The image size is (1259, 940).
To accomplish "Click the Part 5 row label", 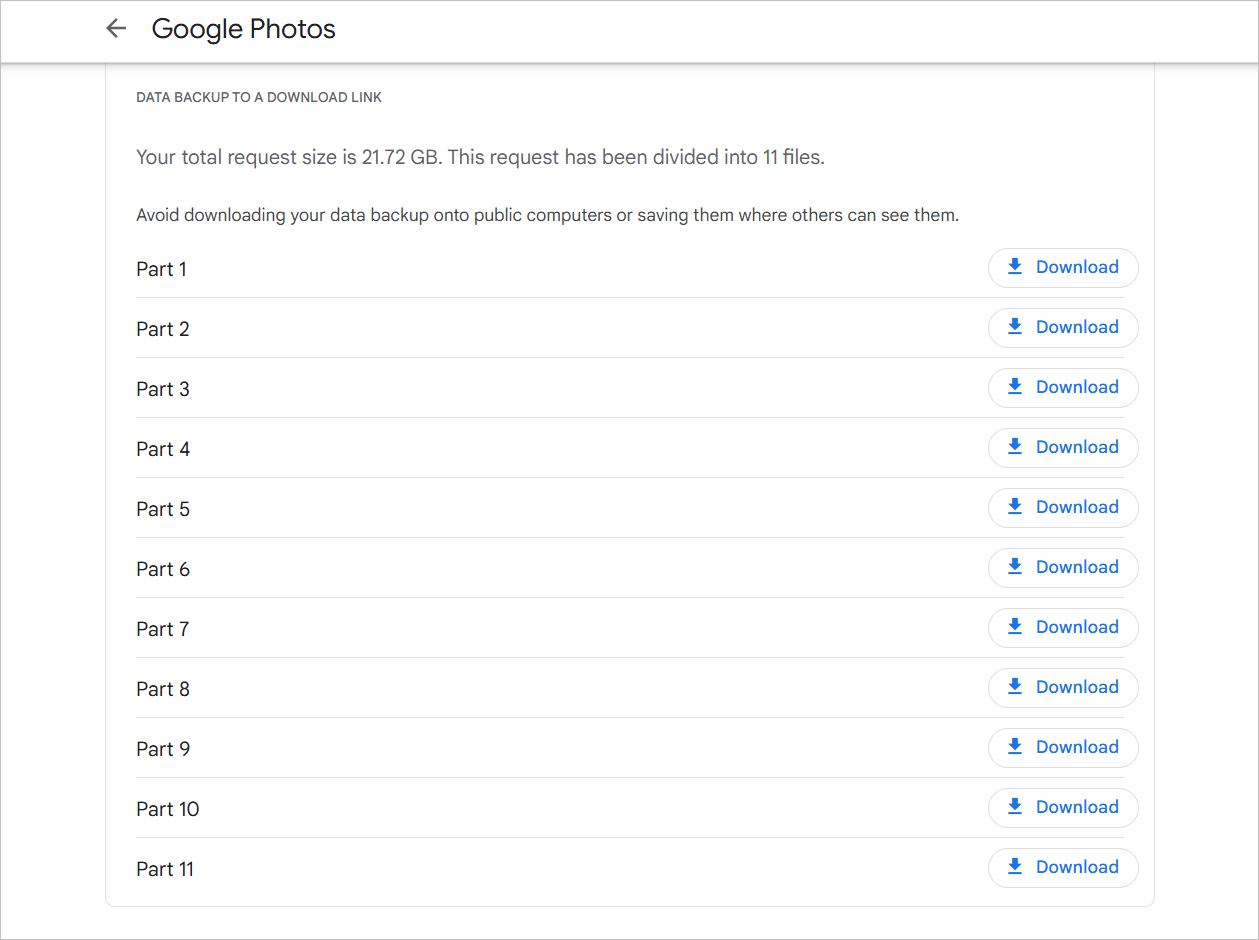I will pos(163,509).
